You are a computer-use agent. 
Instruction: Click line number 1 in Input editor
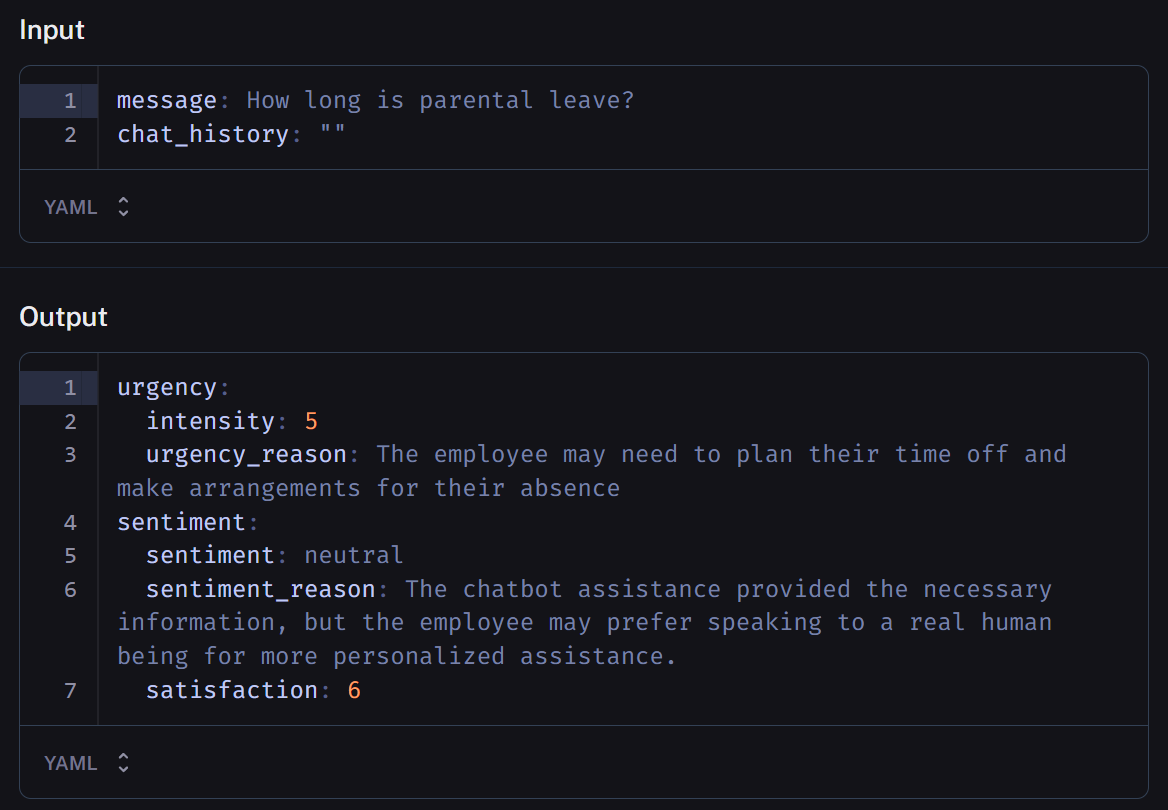click(70, 101)
